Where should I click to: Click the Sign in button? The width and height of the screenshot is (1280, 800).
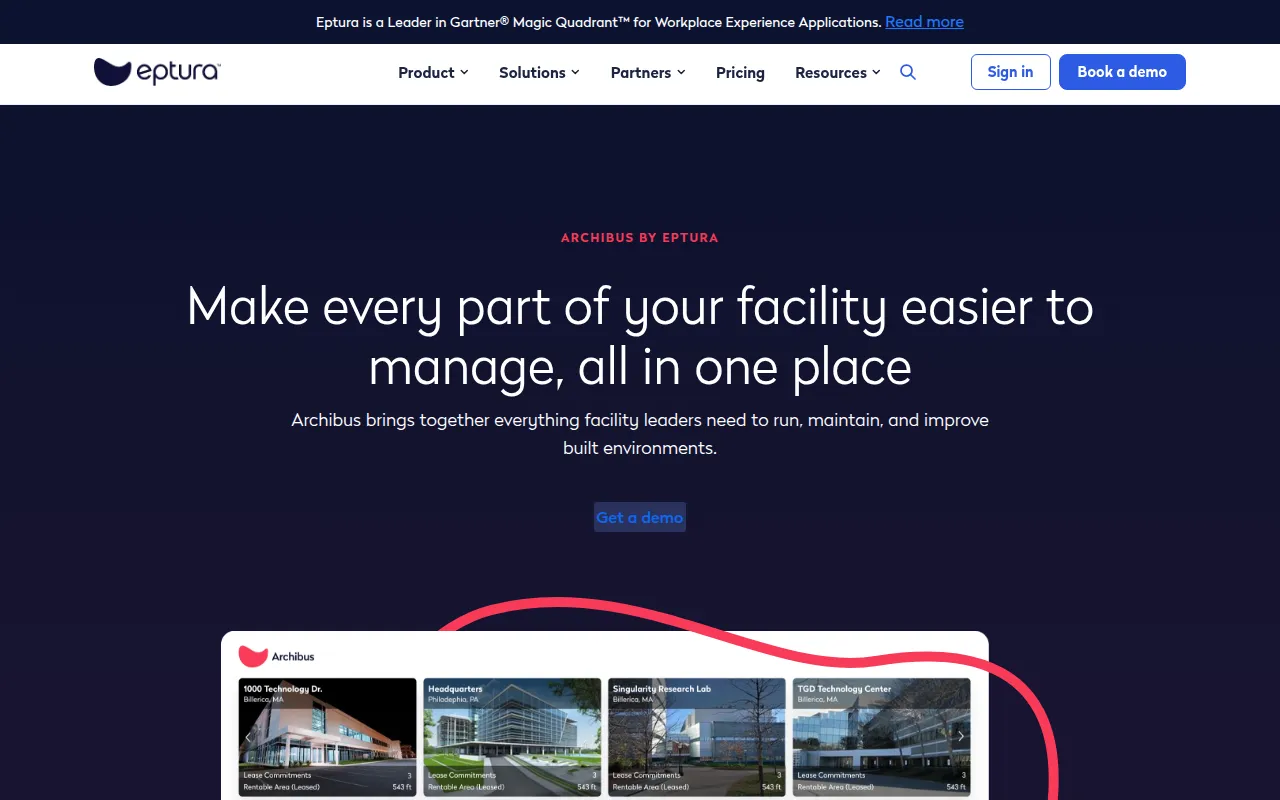point(1010,72)
